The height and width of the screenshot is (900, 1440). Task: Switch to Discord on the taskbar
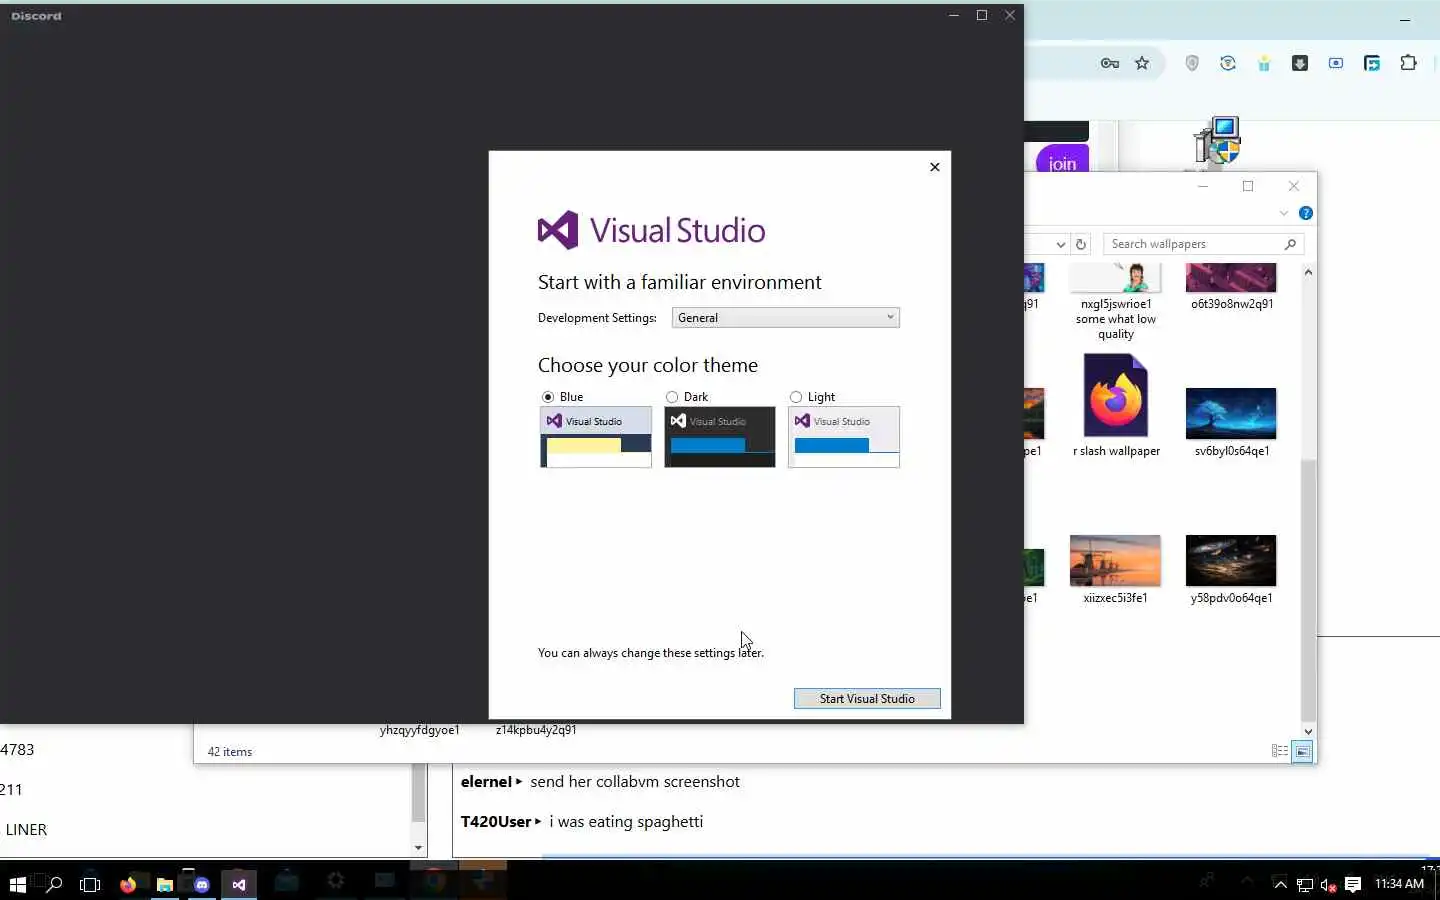202,884
